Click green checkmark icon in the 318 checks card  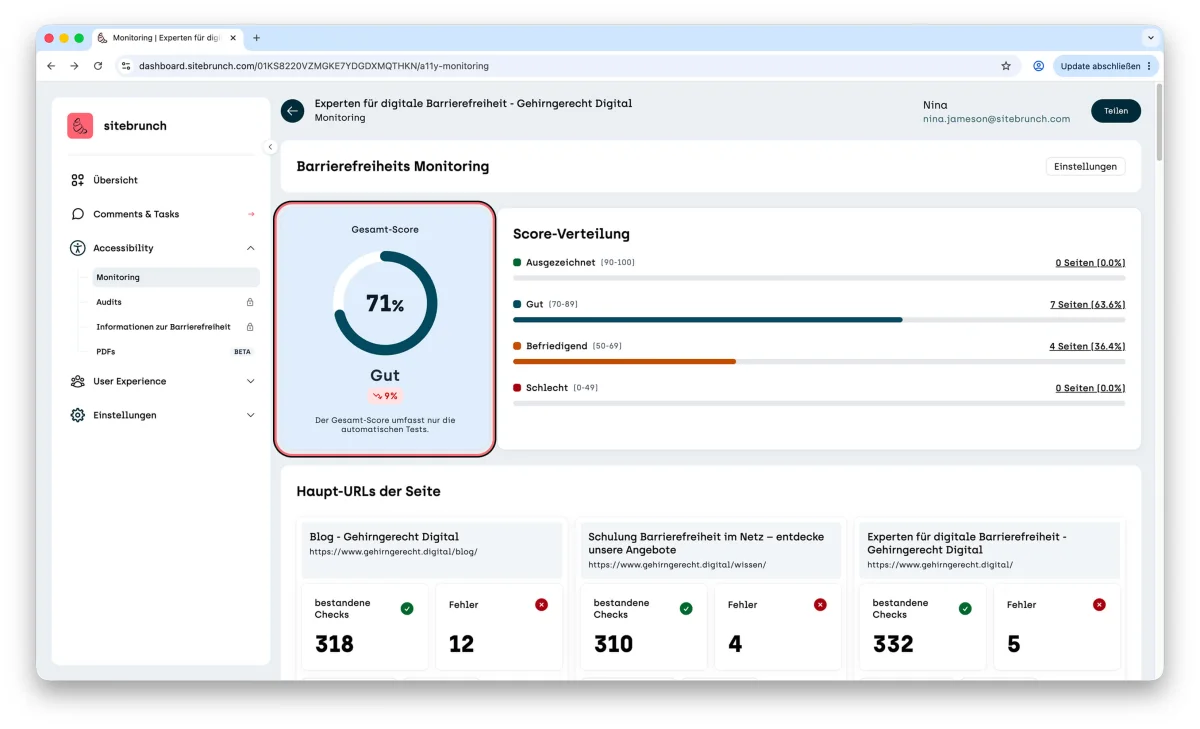(407, 608)
